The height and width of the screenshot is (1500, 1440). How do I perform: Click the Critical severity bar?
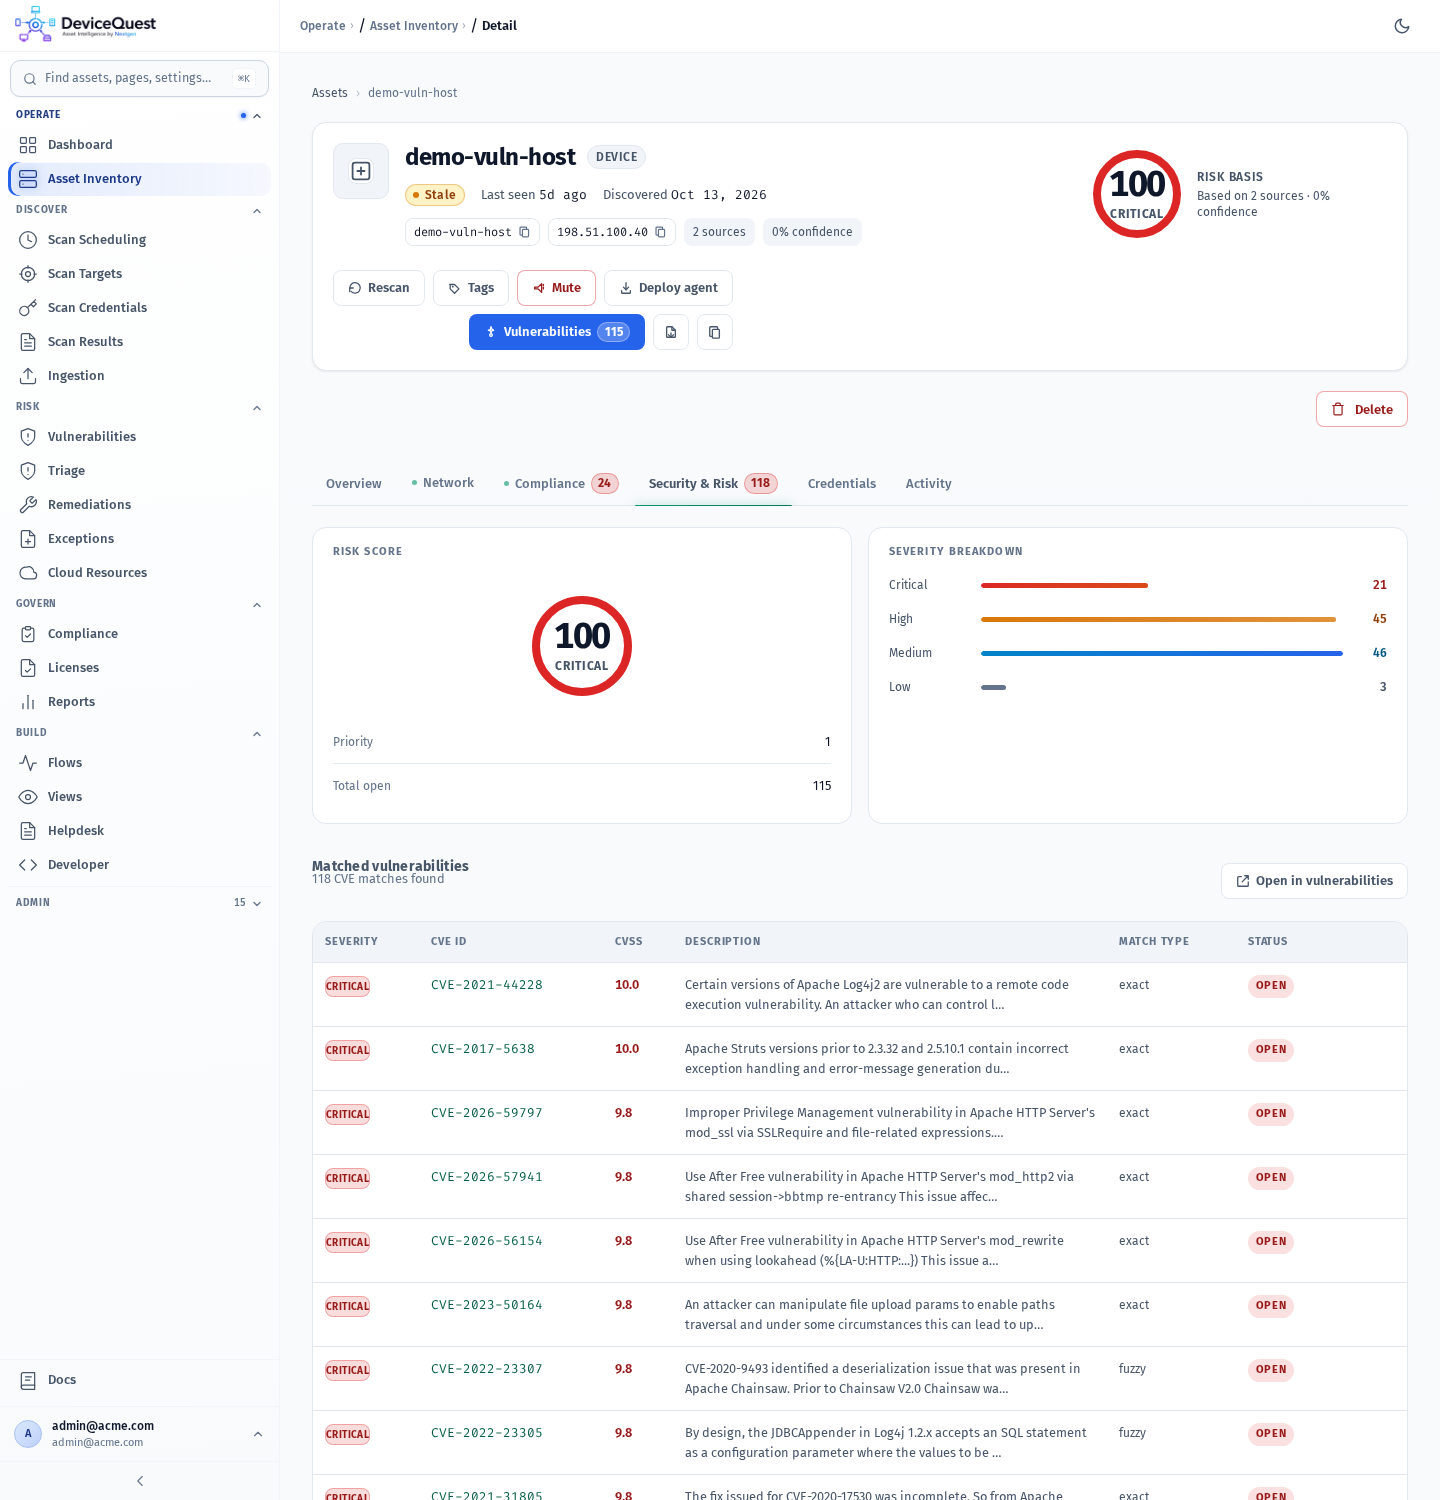click(1064, 585)
